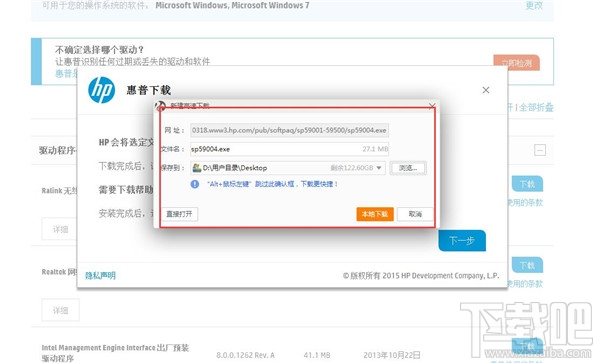This screenshot has height=363, width=600.
Task: Click the 2013年10月22日 date text
Action: click(x=392, y=355)
